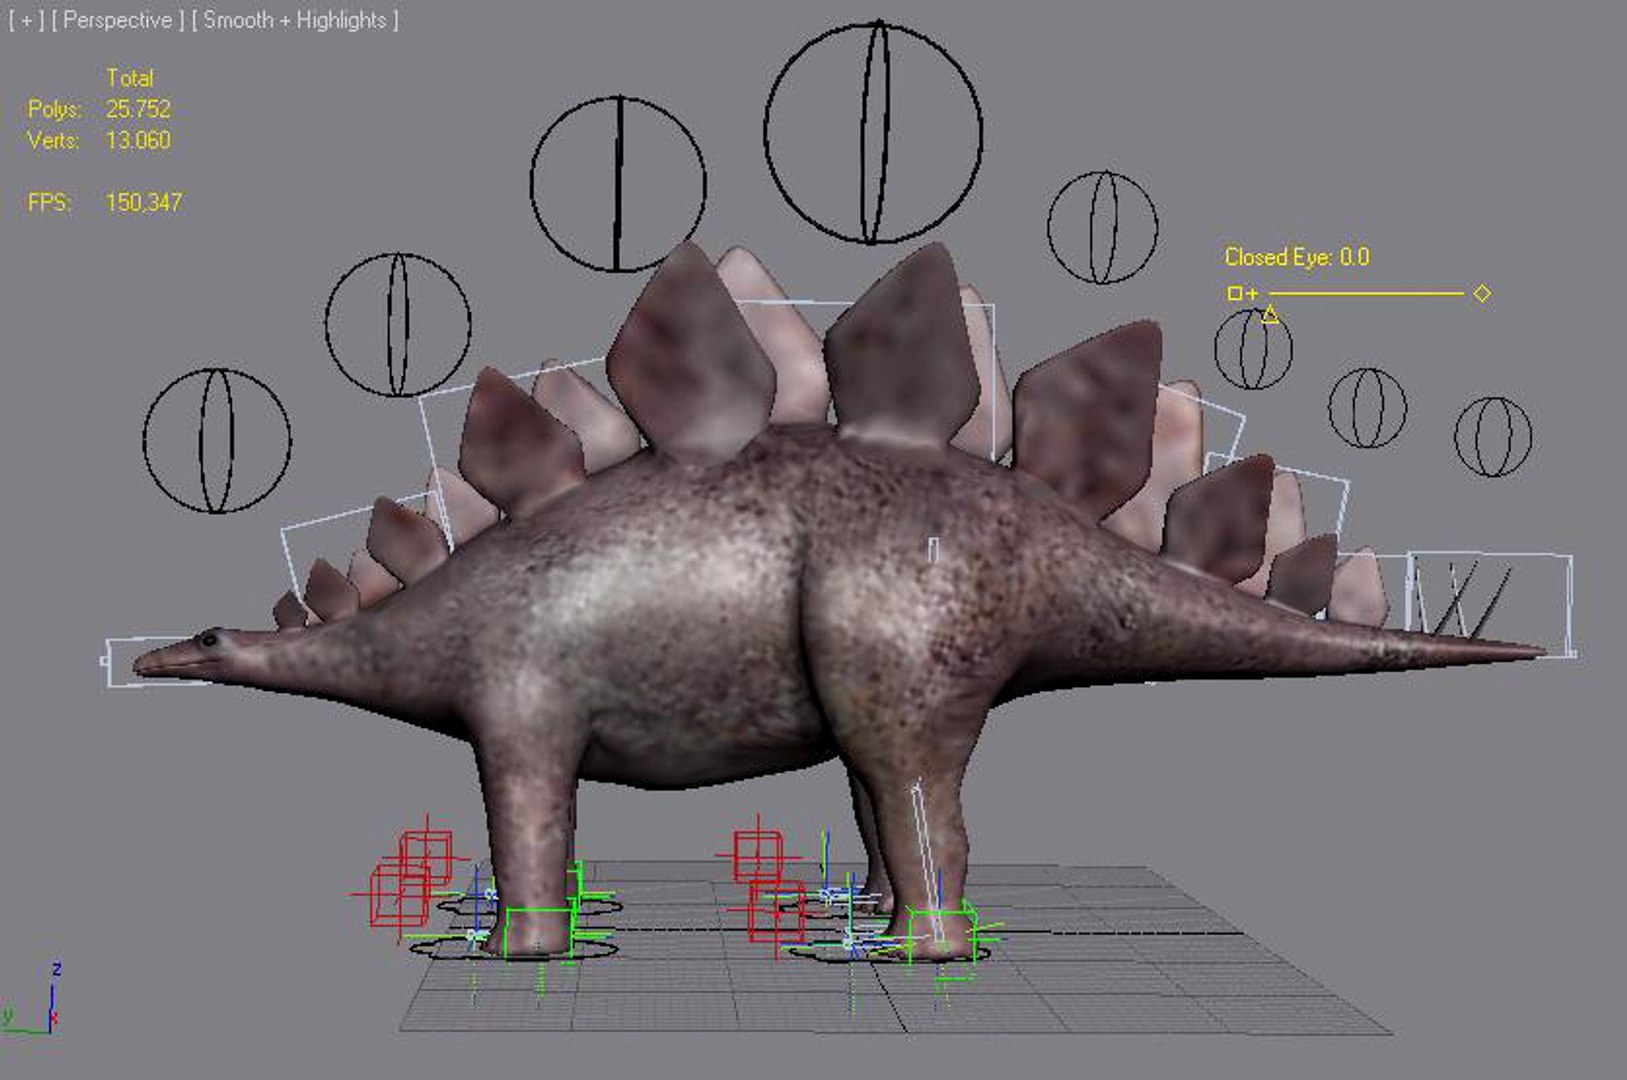Select the green box control on near hind foot
Image resolution: width=1627 pixels, height=1080 pixels.
click(941, 934)
